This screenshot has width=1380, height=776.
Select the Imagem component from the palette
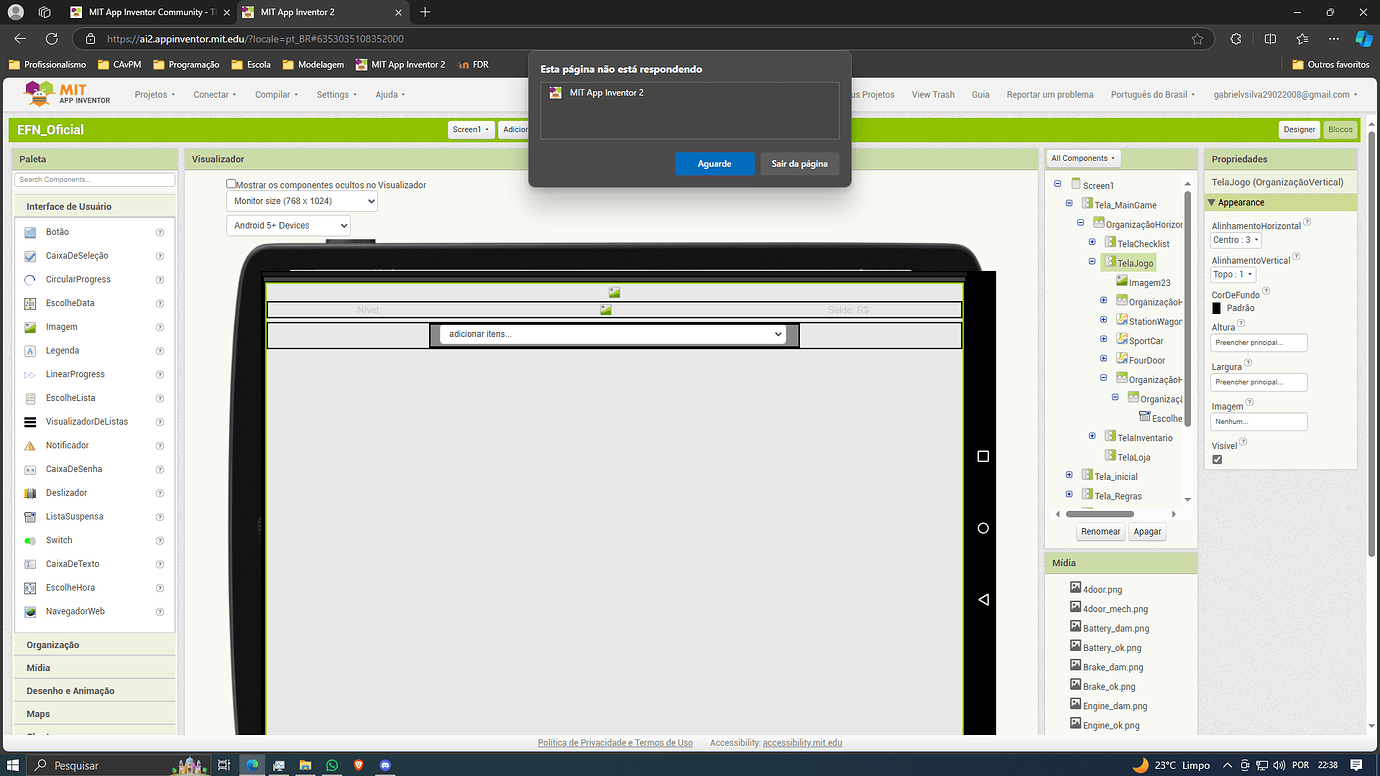(60, 326)
